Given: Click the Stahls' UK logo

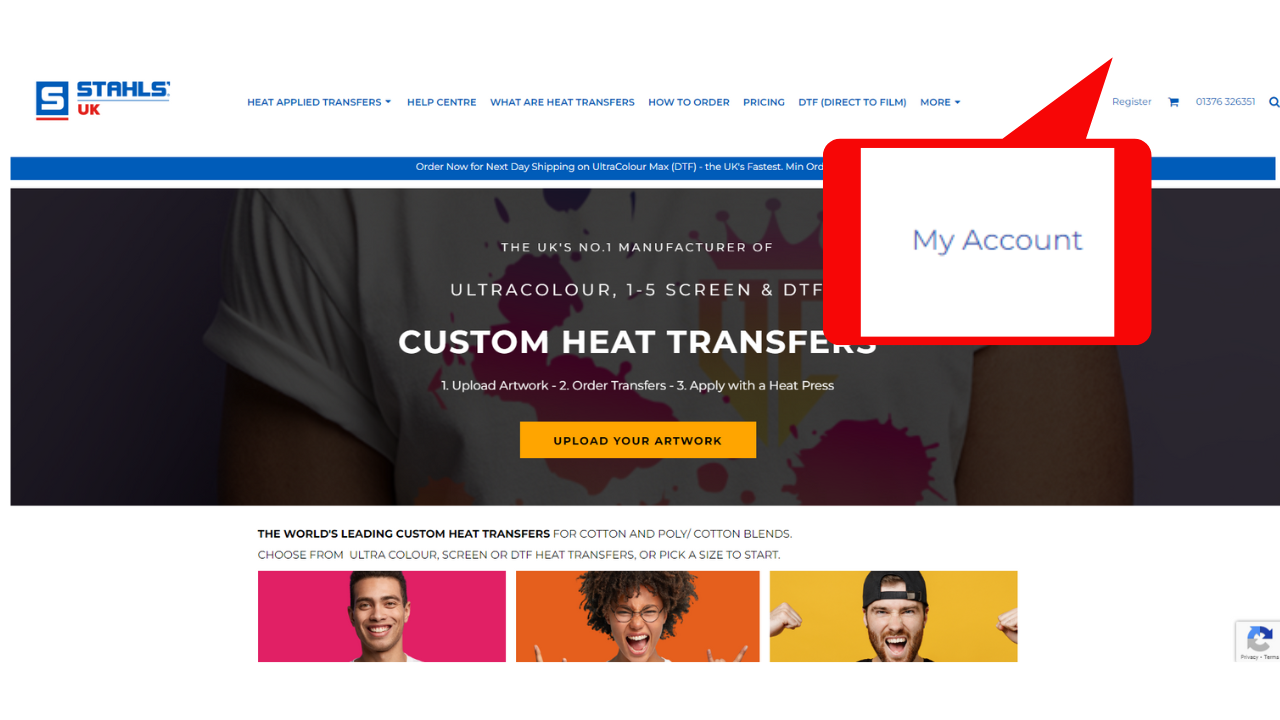Looking at the screenshot, I should pos(103,100).
